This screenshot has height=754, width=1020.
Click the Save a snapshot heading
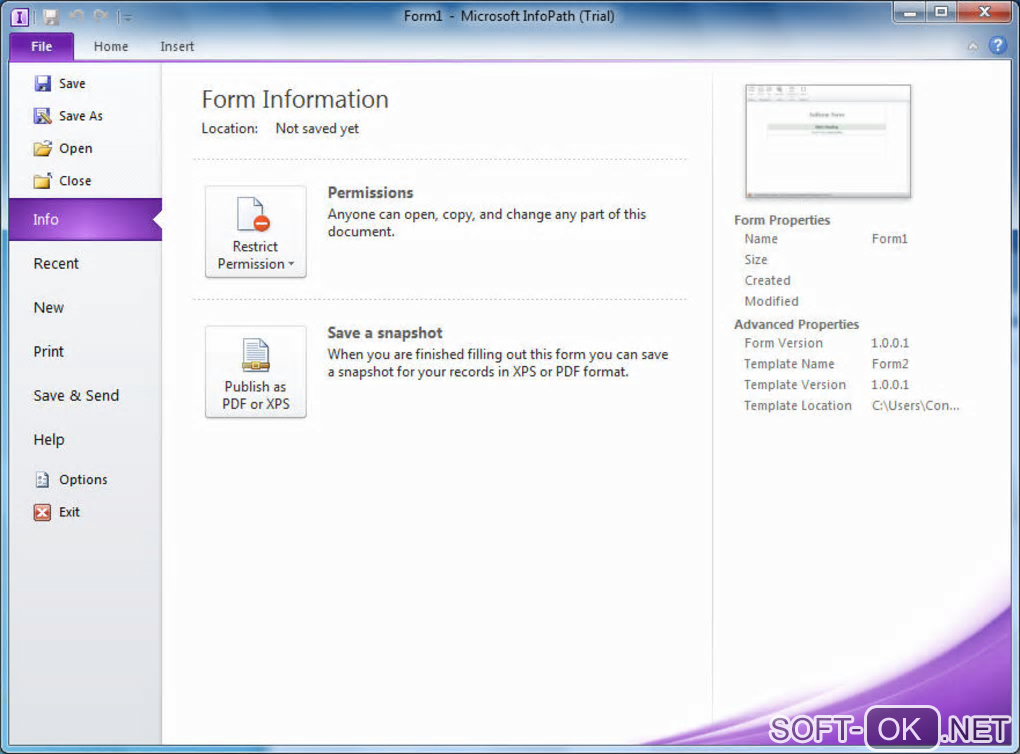click(x=384, y=333)
